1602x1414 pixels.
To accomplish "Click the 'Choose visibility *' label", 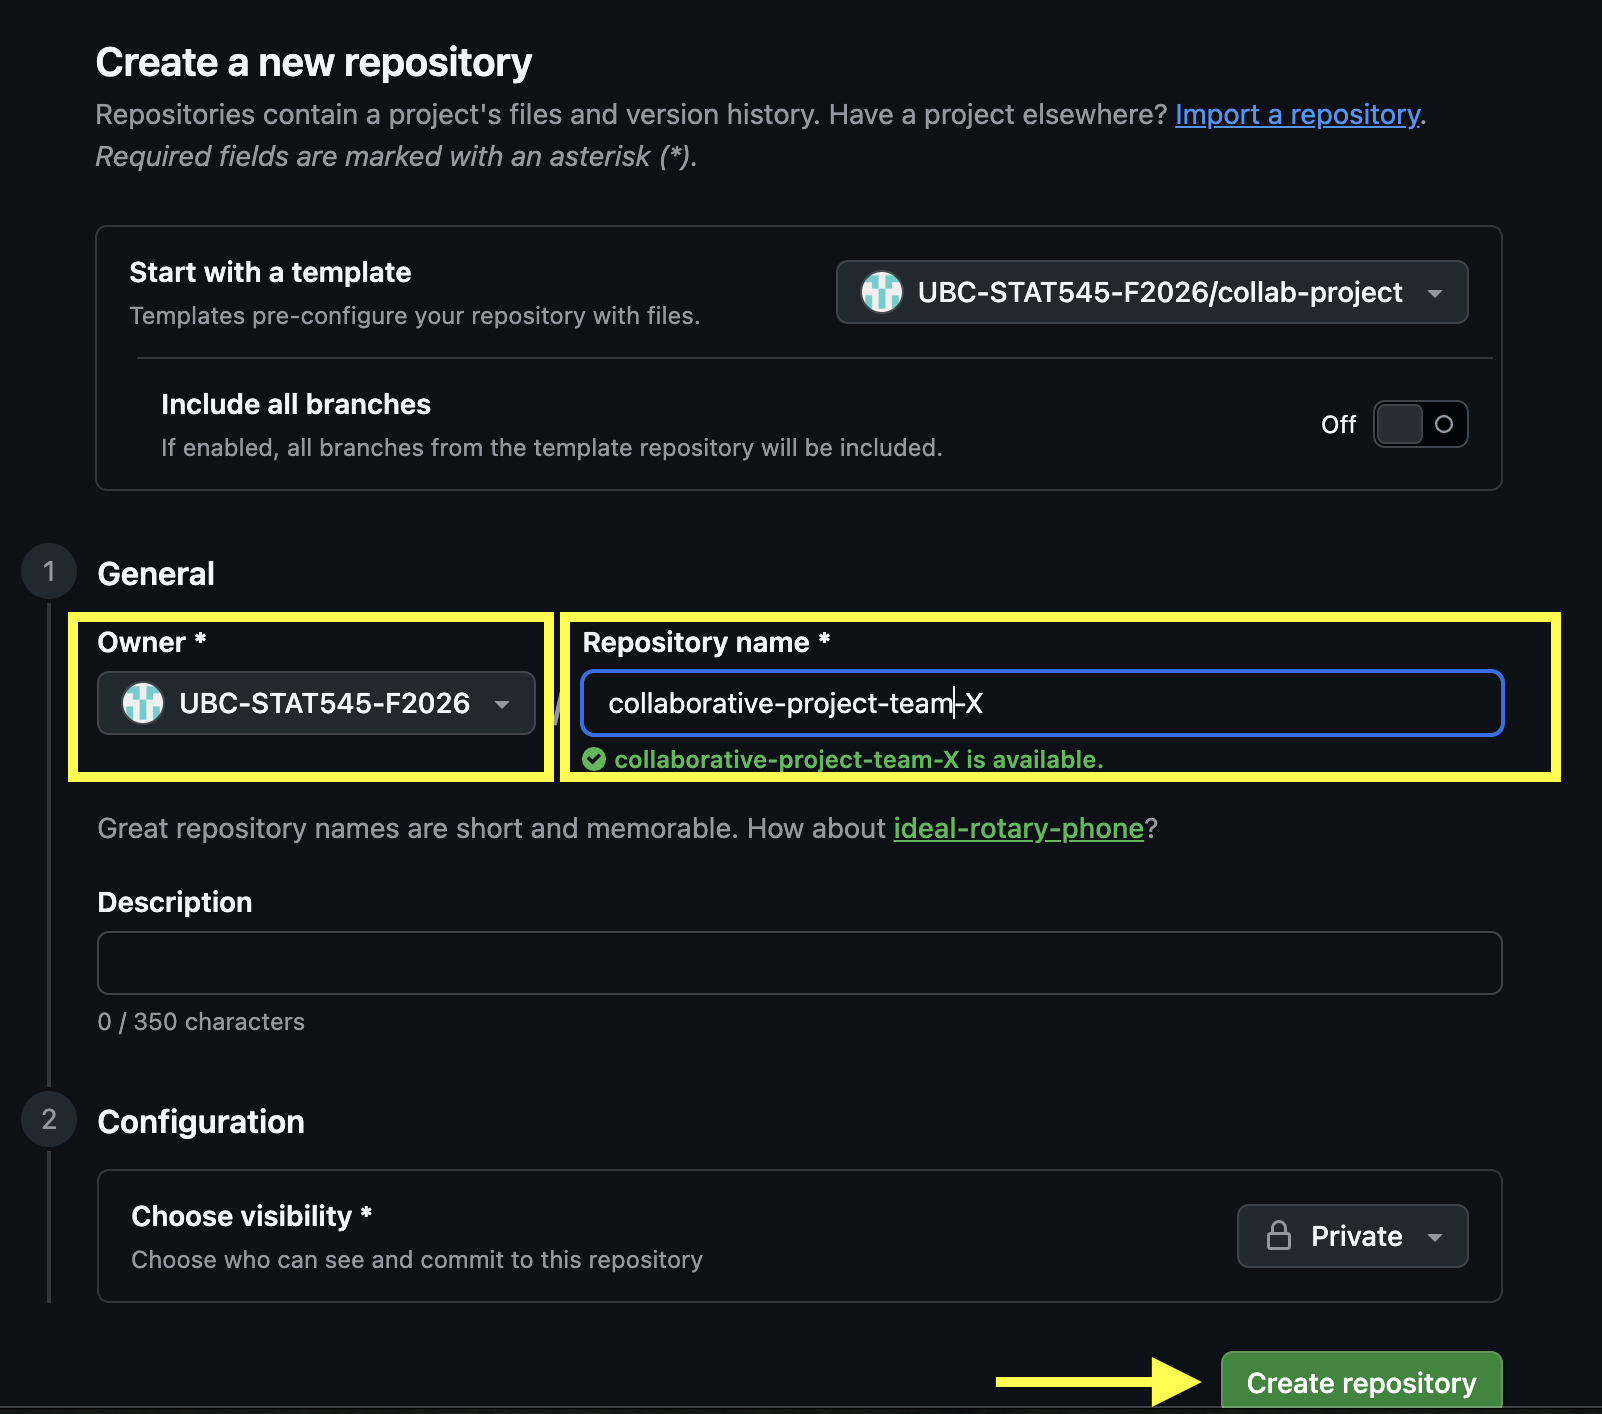I will coord(252,1216).
